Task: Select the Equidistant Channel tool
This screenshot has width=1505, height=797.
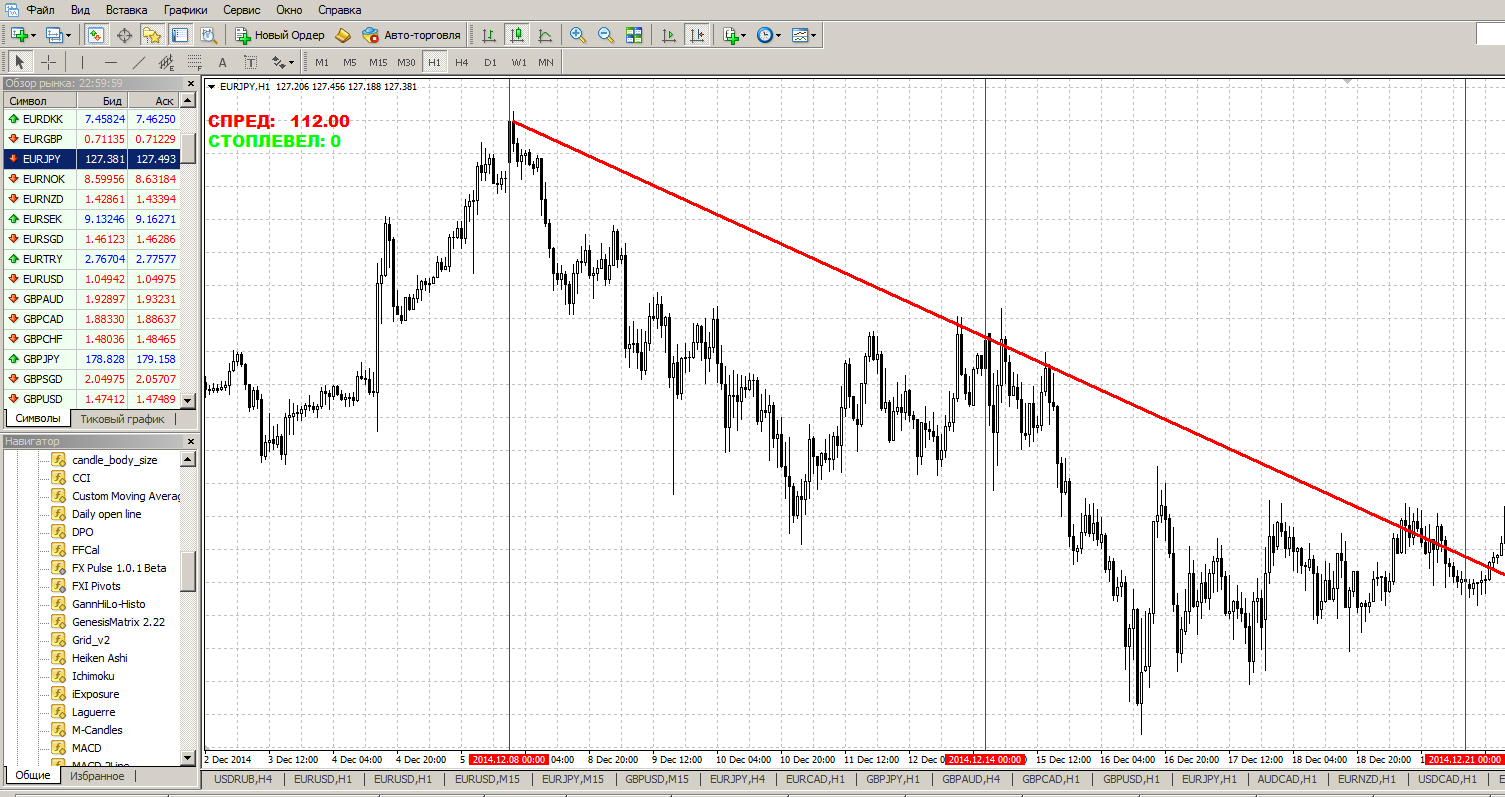Action: [x=166, y=62]
